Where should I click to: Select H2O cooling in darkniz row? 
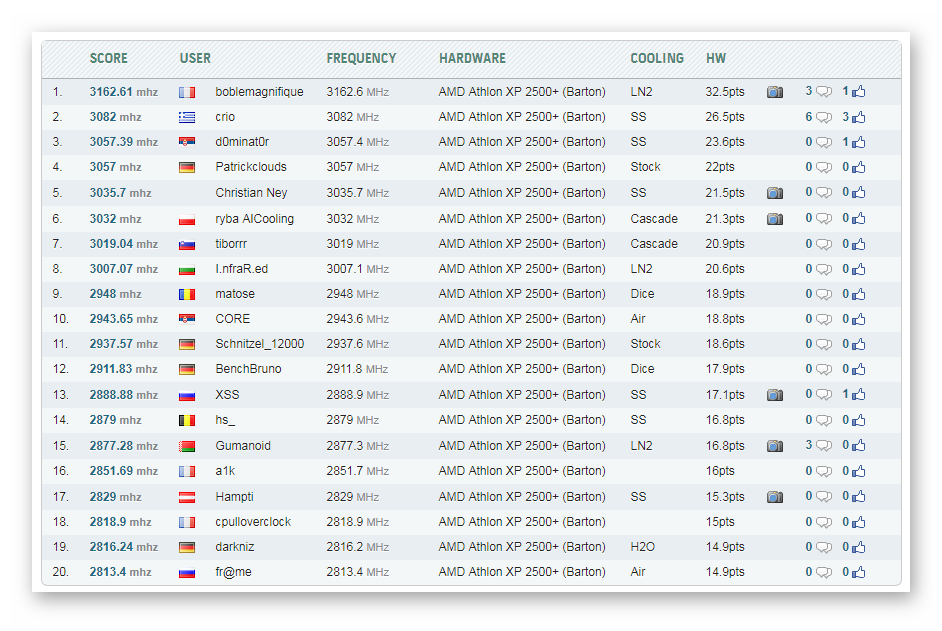[642, 547]
